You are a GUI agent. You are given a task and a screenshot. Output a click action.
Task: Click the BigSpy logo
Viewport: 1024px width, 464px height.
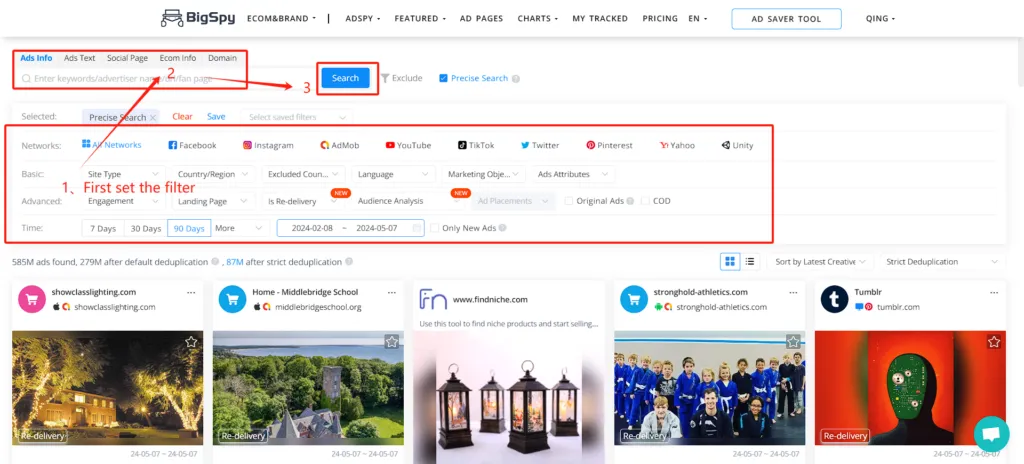(199, 18)
